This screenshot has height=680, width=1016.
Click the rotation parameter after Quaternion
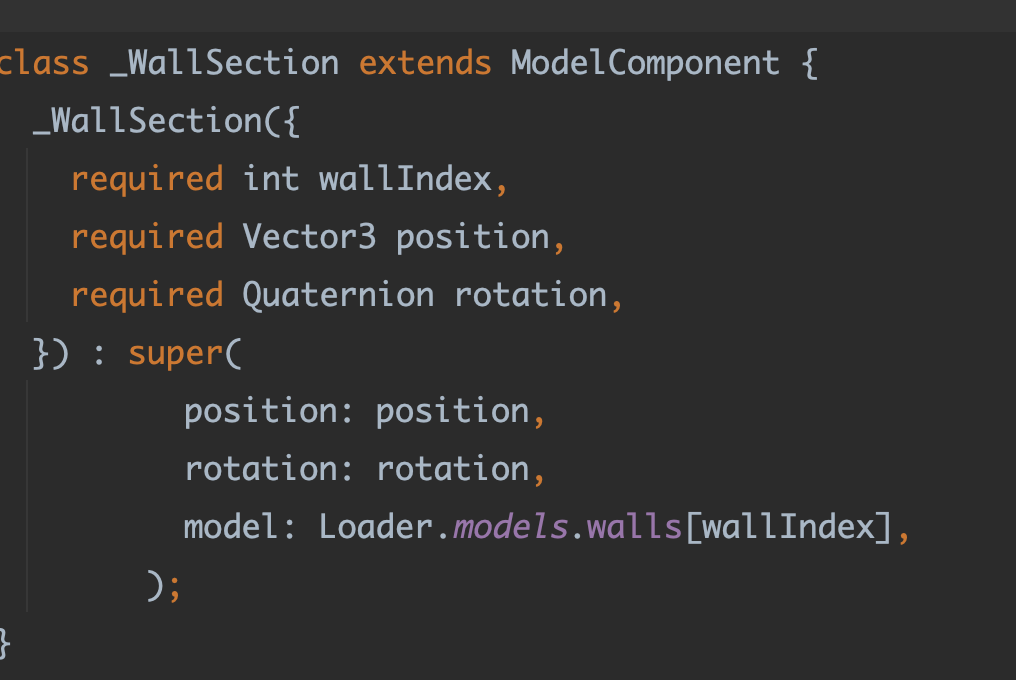[530, 295]
